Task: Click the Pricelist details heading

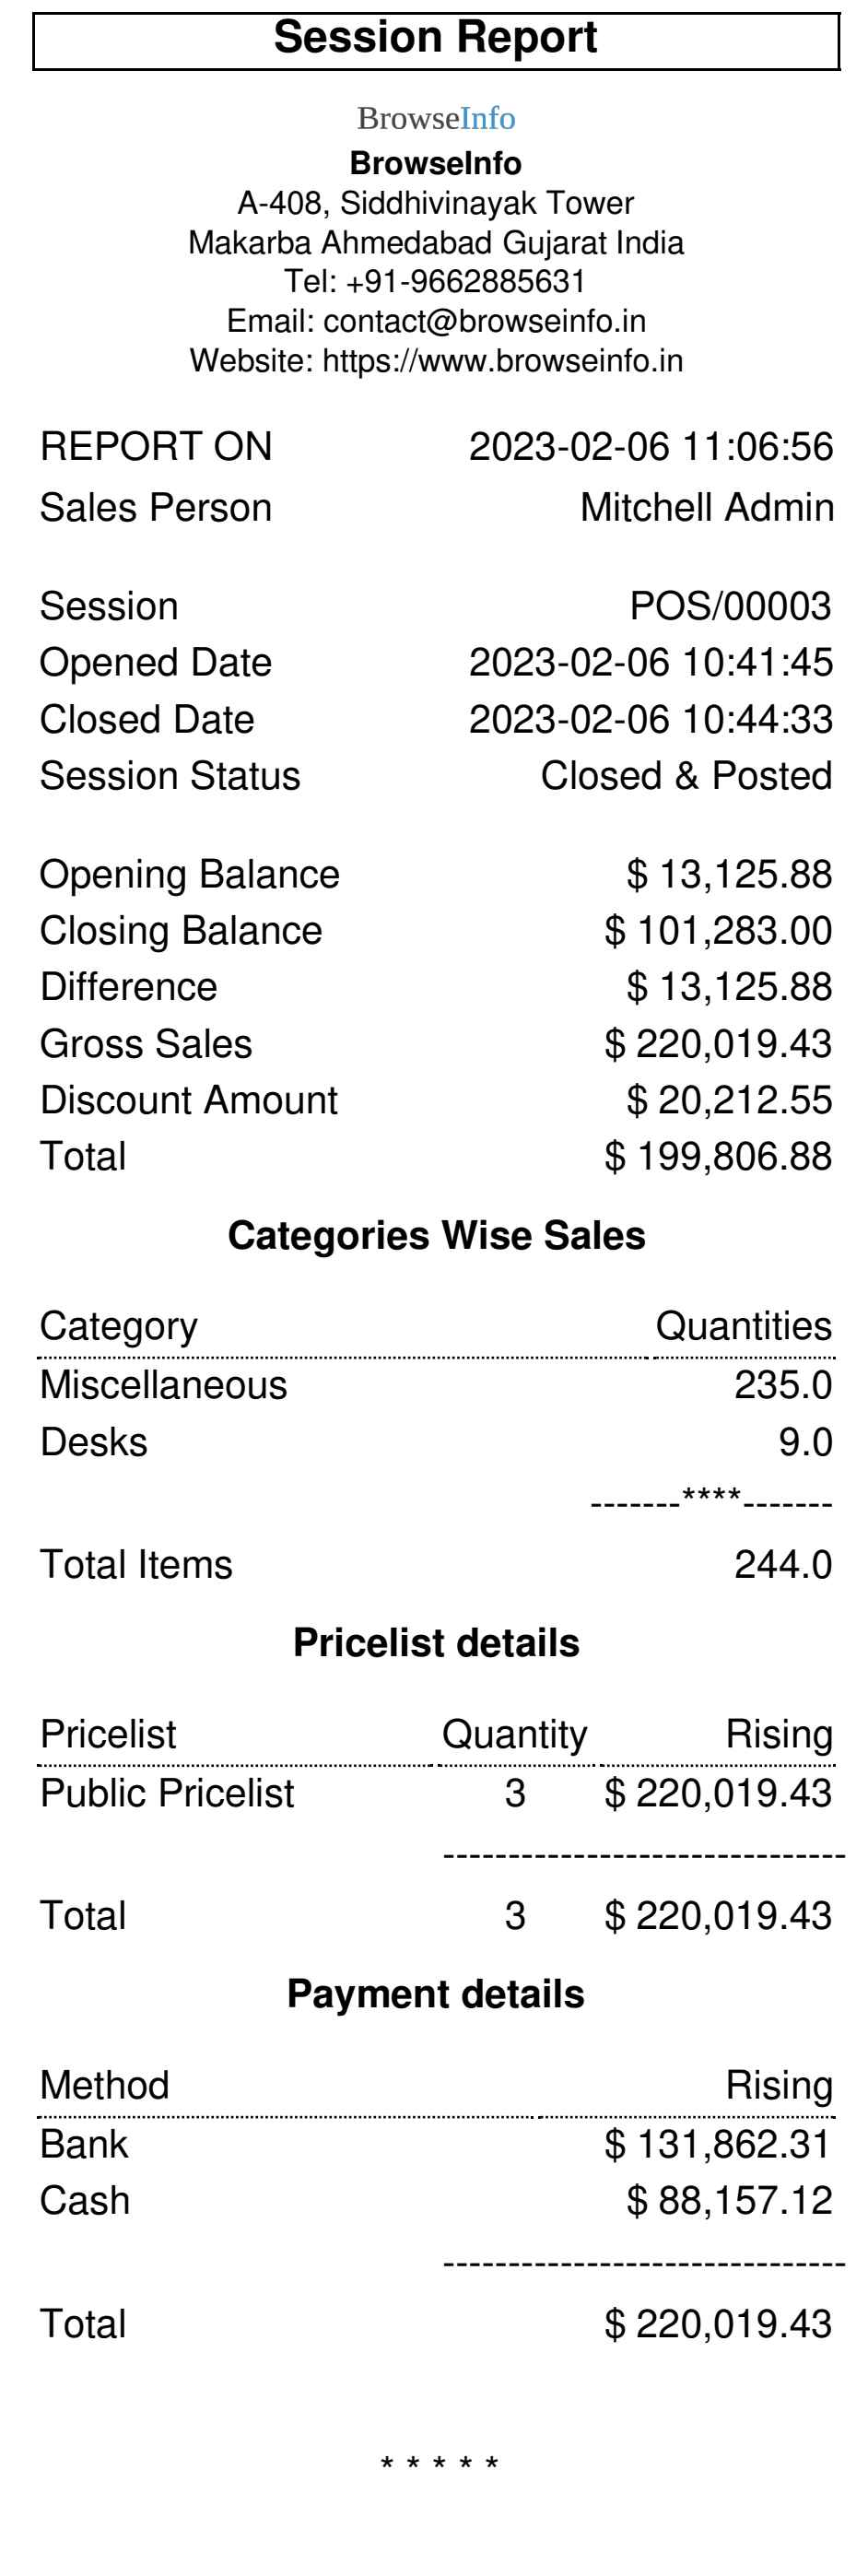Action: (x=436, y=1643)
